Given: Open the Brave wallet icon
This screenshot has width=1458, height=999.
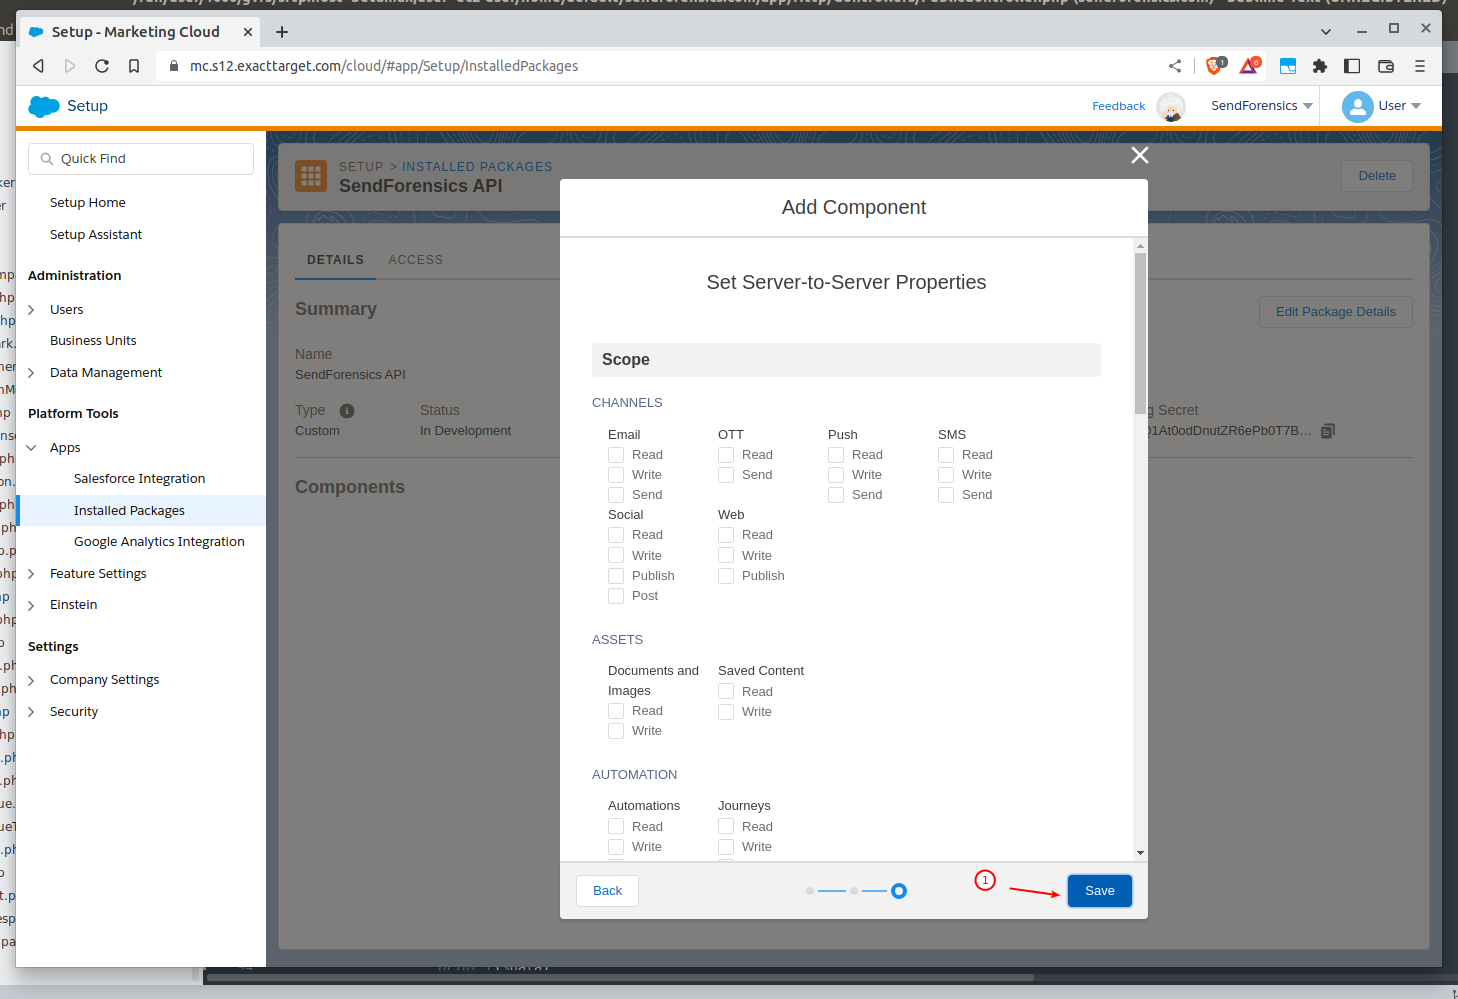Looking at the screenshot, I should [1386, 66].
